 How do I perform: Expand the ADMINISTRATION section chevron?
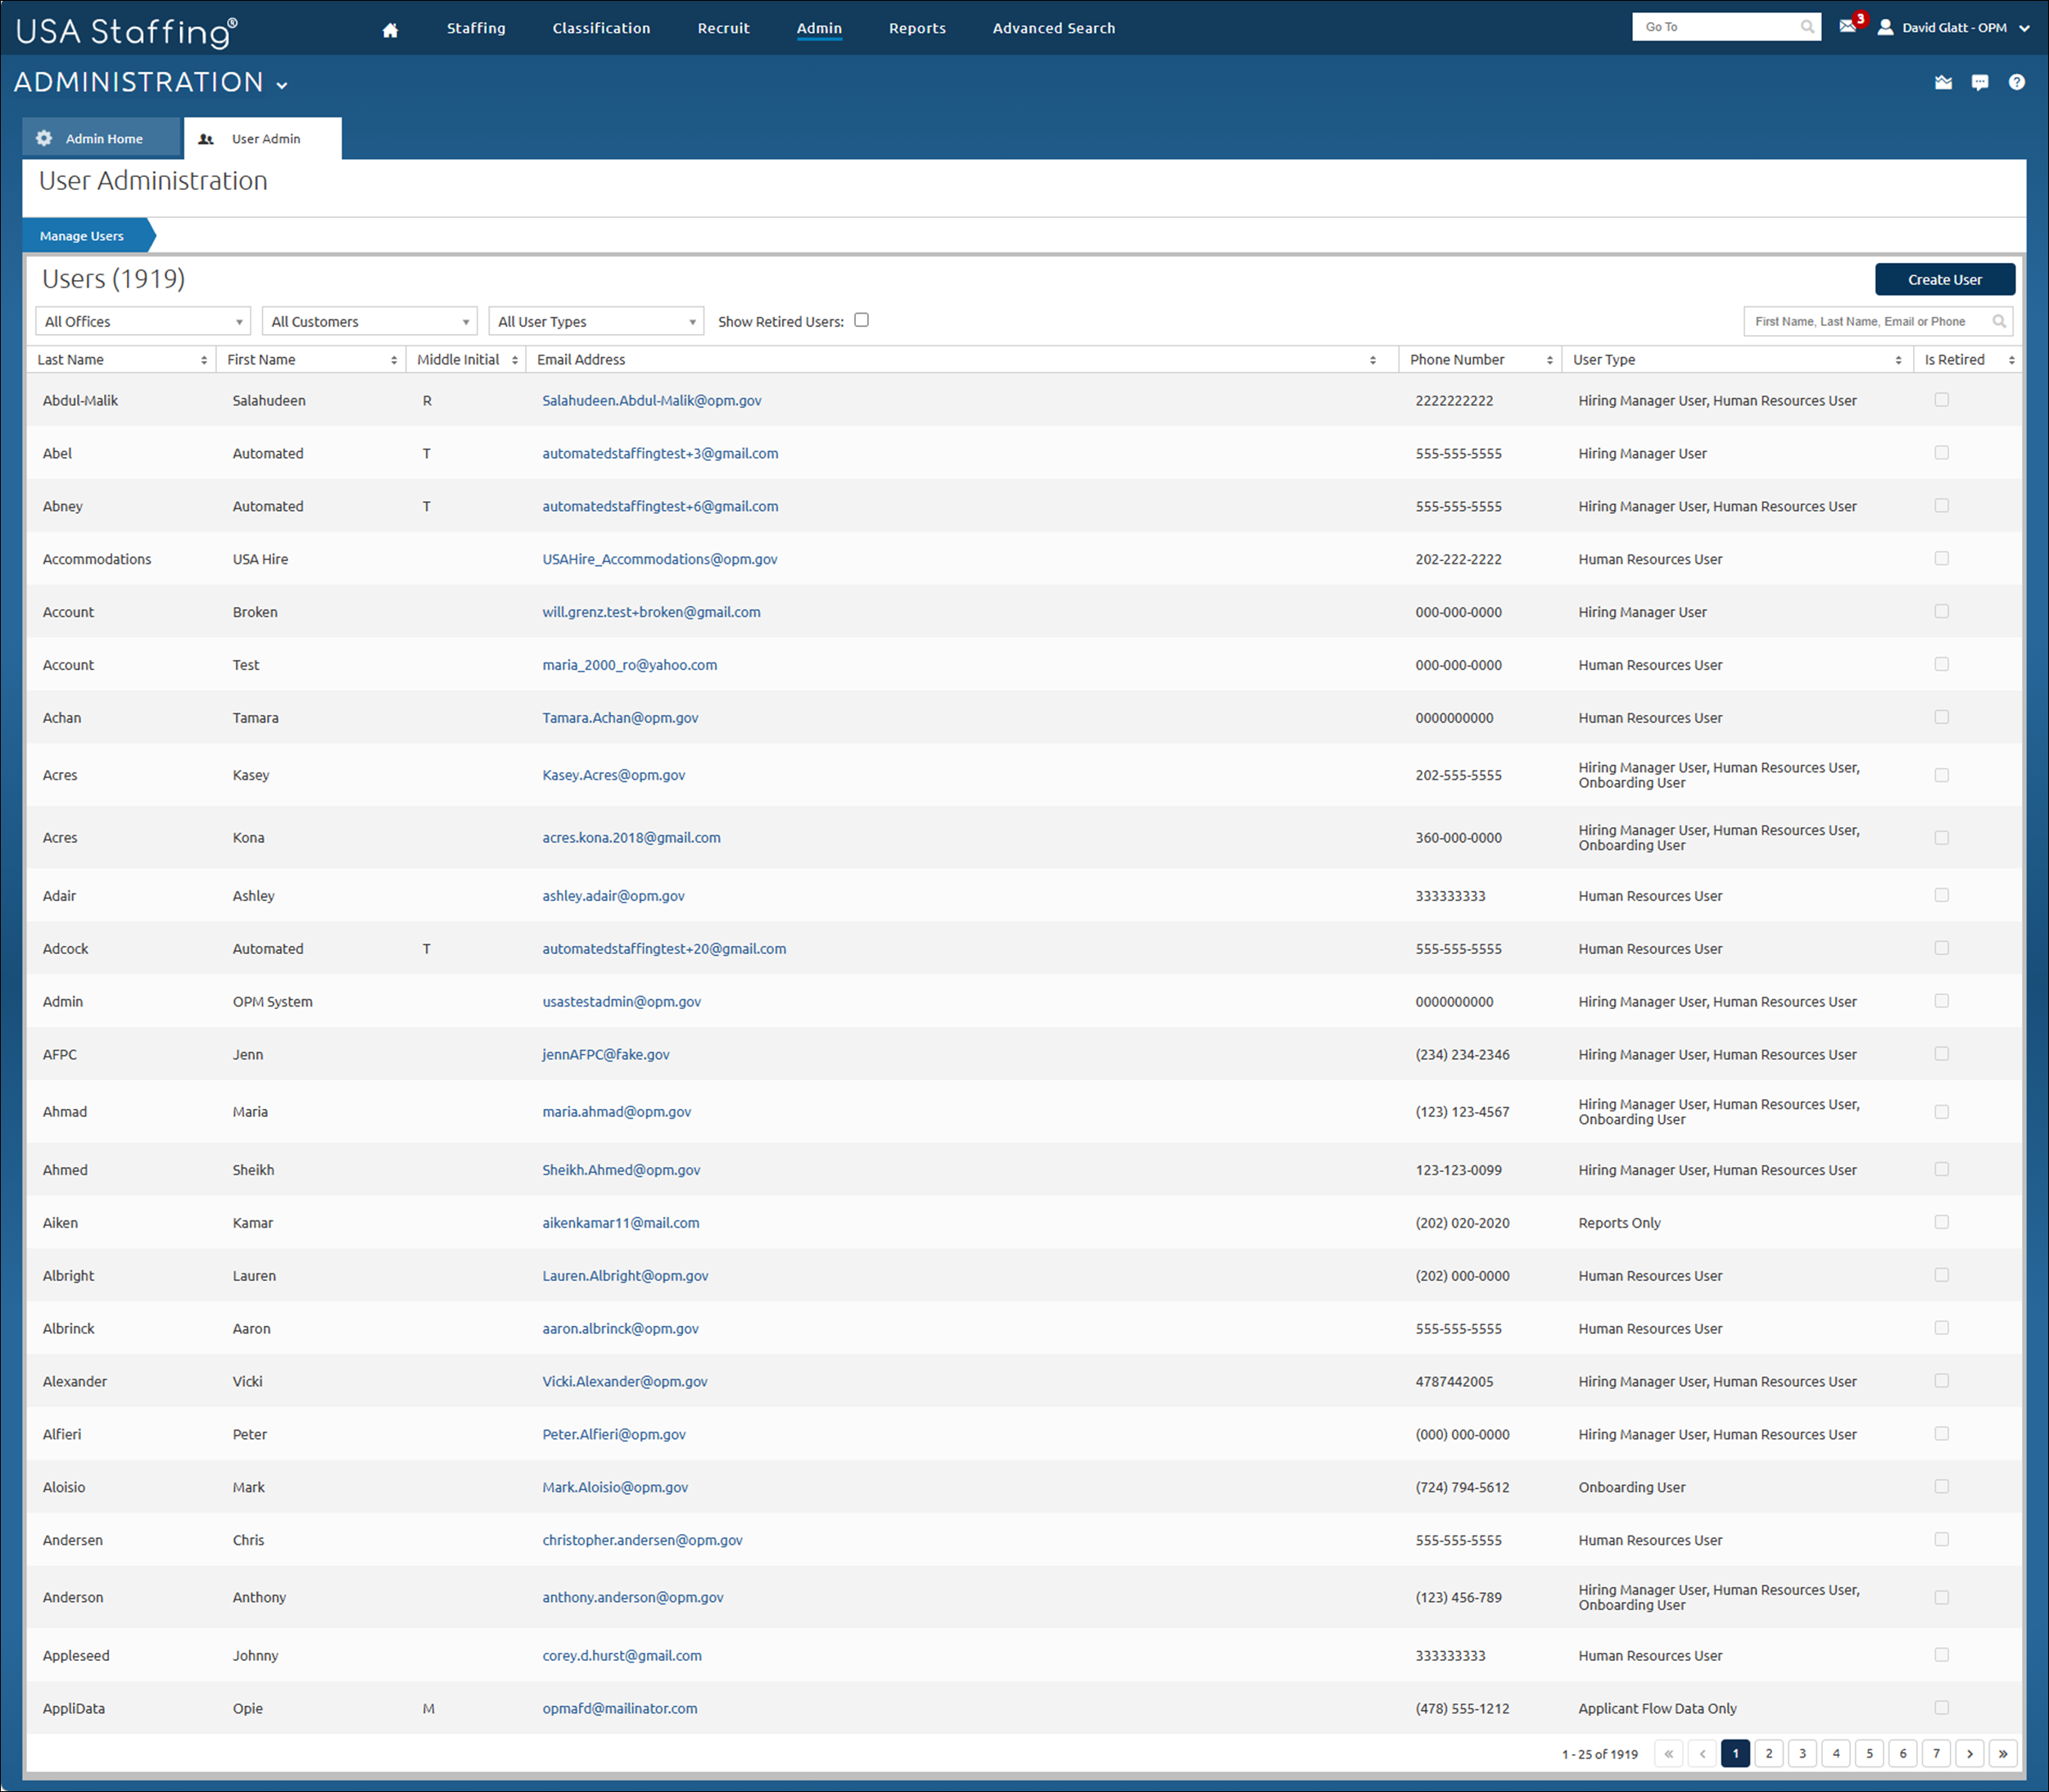[x=282, y=86]
